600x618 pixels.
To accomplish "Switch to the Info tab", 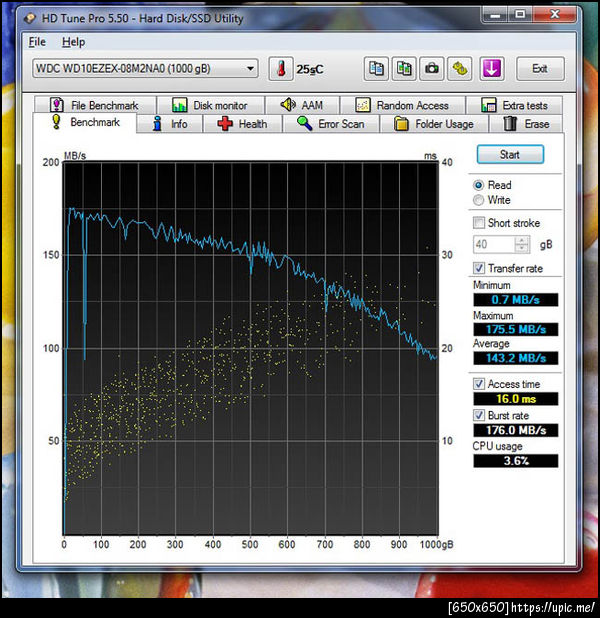I will (170, 124).
